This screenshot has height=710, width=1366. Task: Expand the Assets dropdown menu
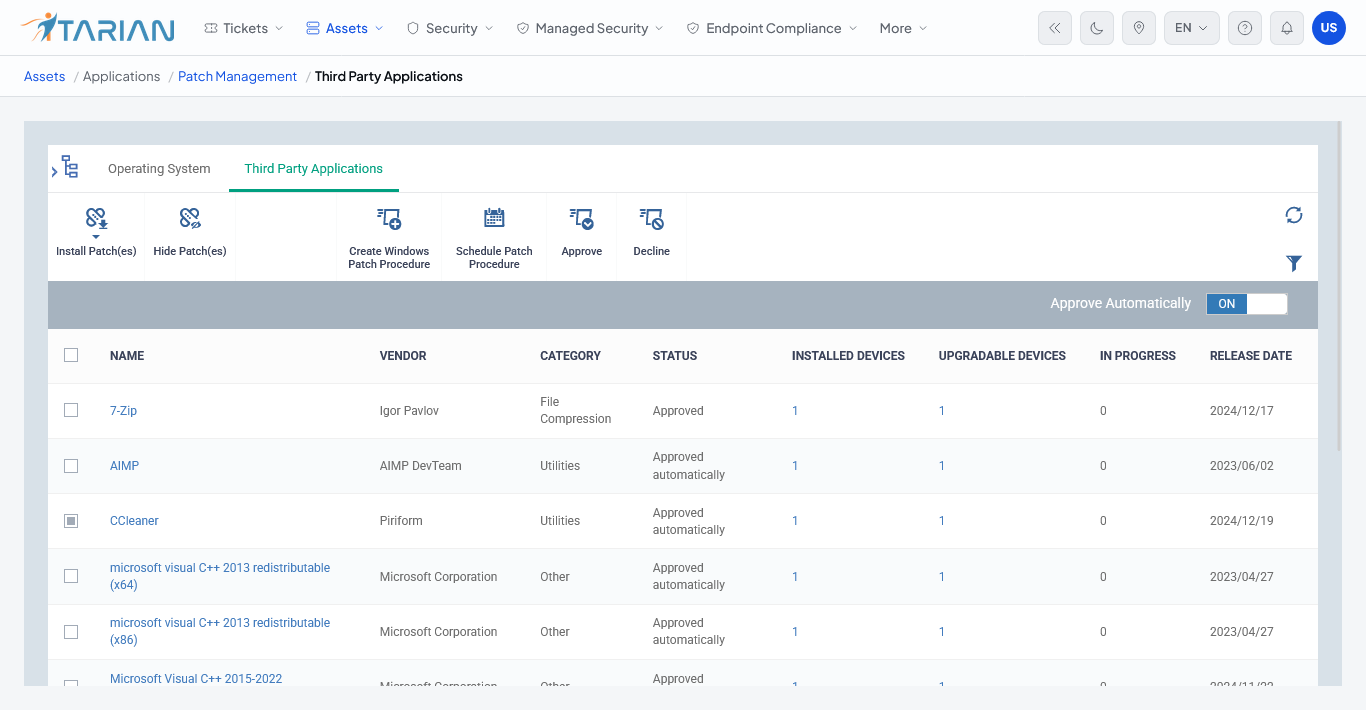tap(345, 28)
